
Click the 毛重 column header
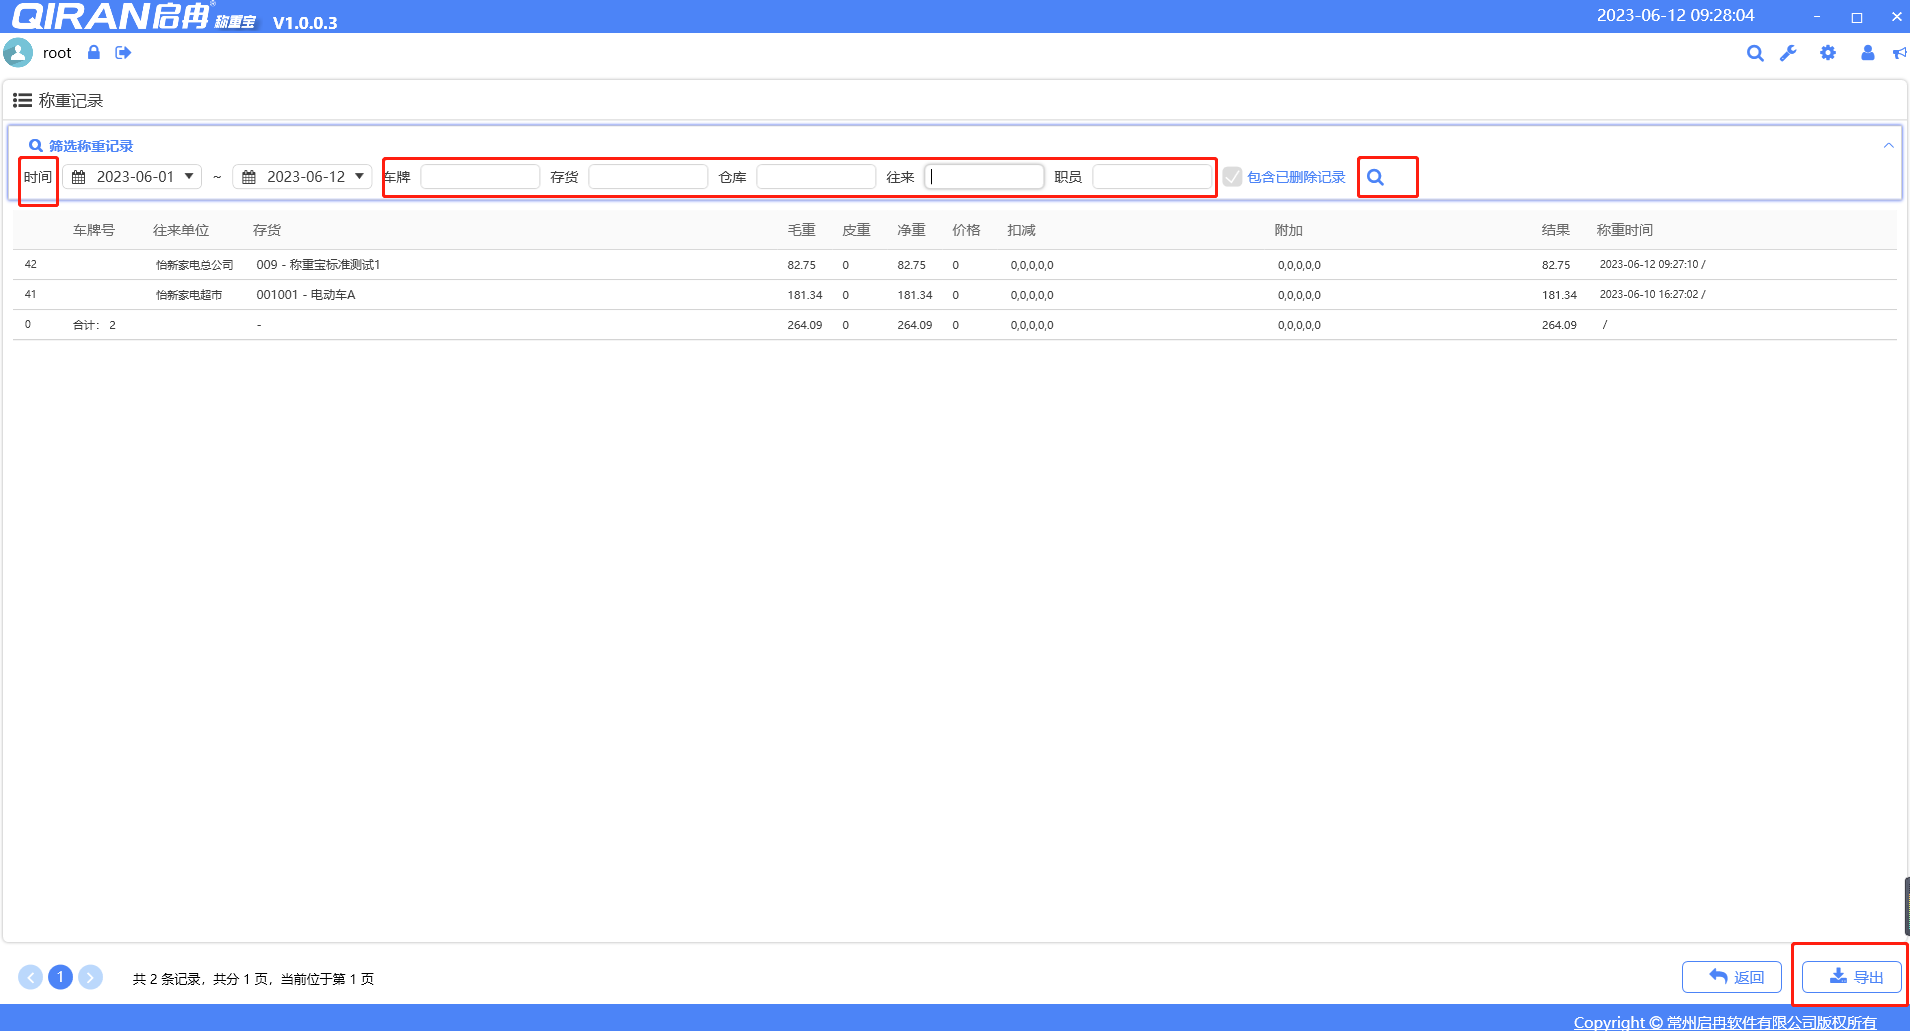click(801, 230)
